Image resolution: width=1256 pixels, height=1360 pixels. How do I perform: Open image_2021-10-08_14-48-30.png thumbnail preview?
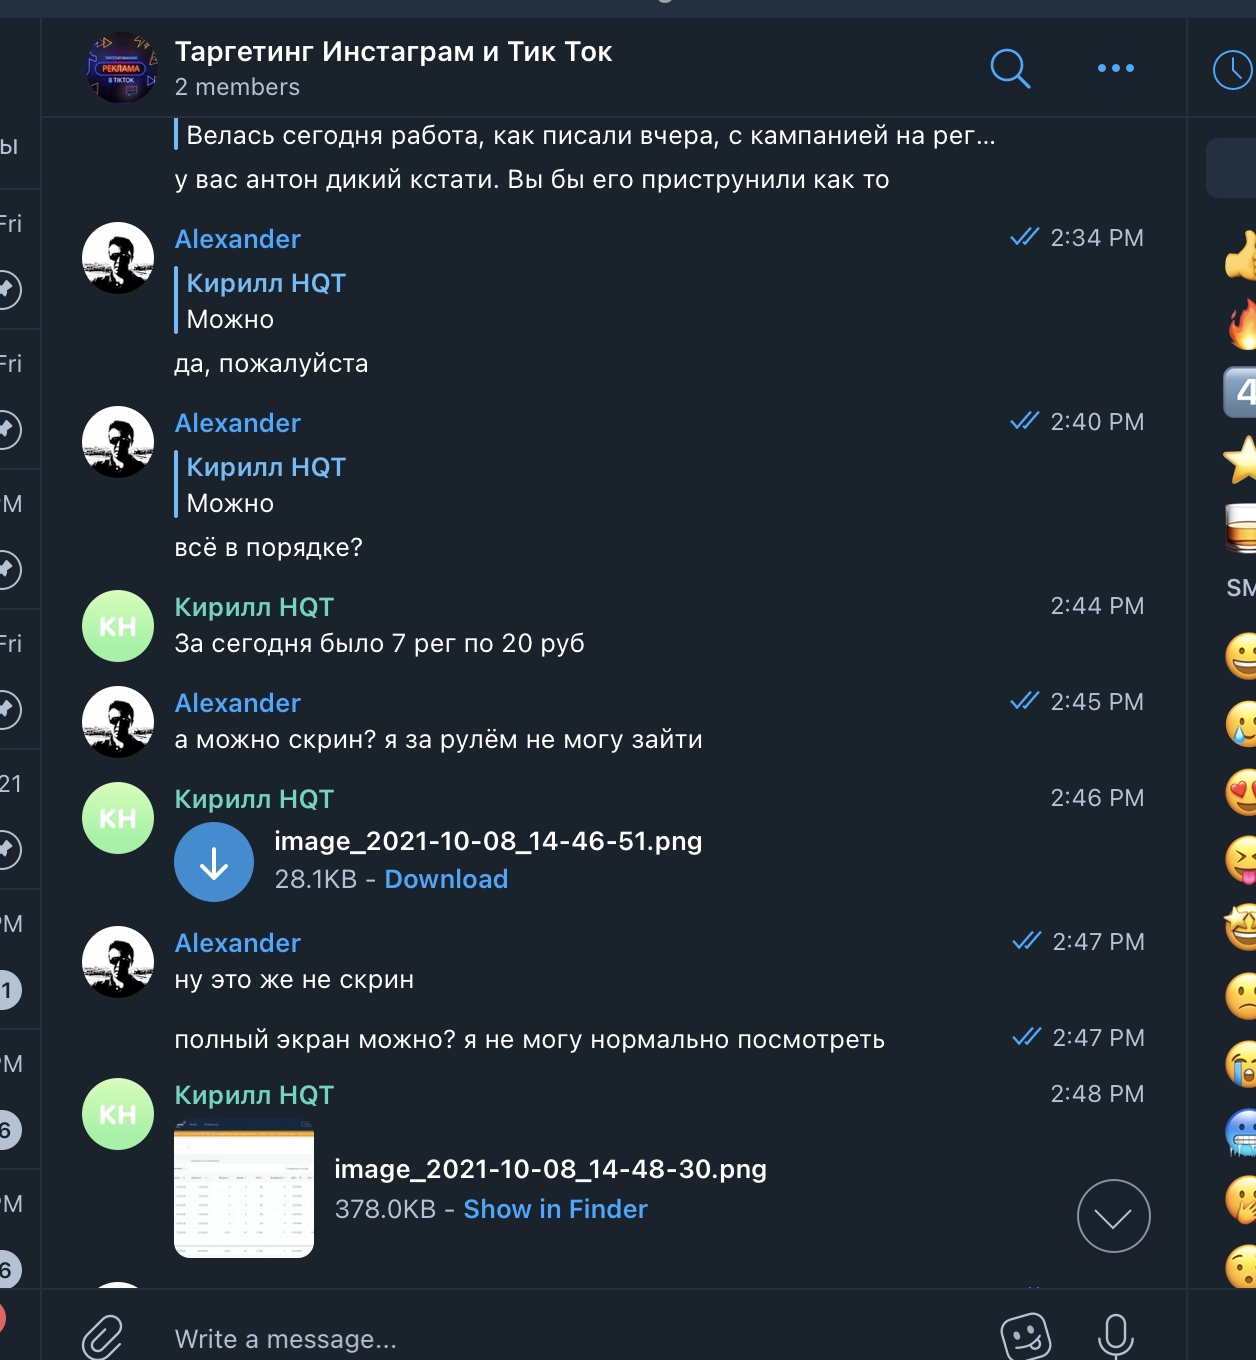(244, 1188)
